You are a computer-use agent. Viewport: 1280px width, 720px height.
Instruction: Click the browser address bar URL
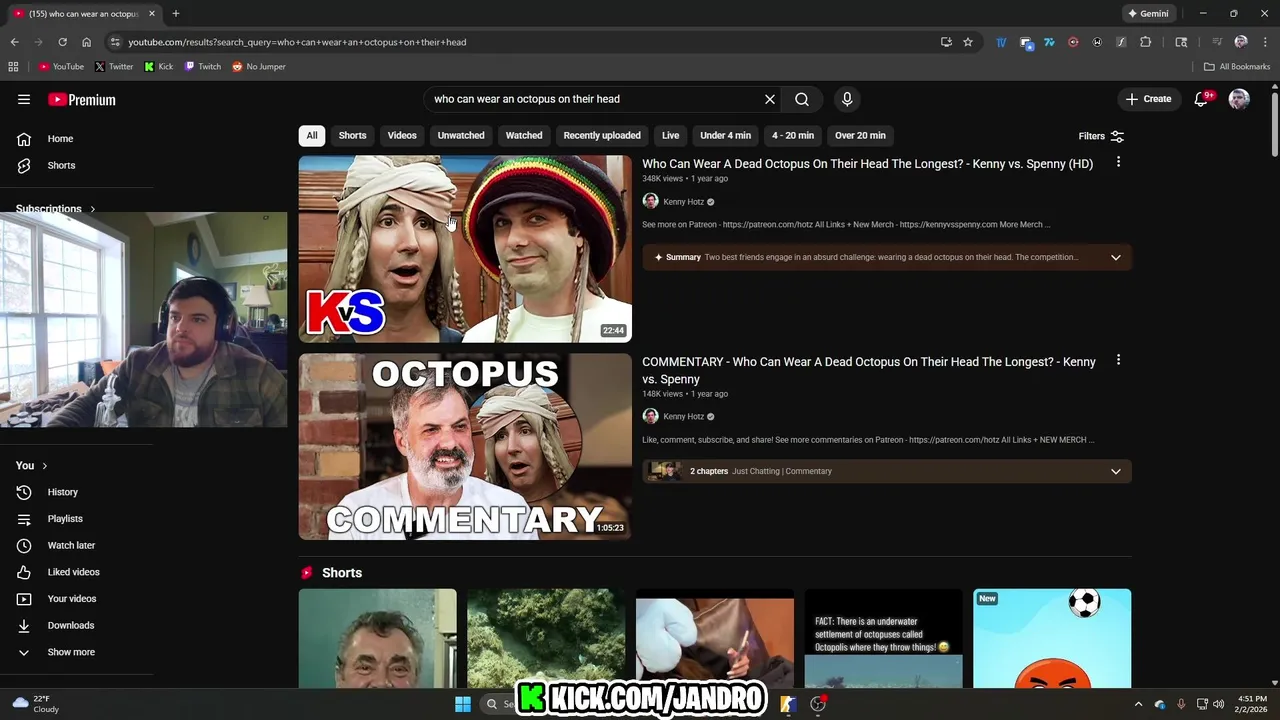tap(297, 42)
